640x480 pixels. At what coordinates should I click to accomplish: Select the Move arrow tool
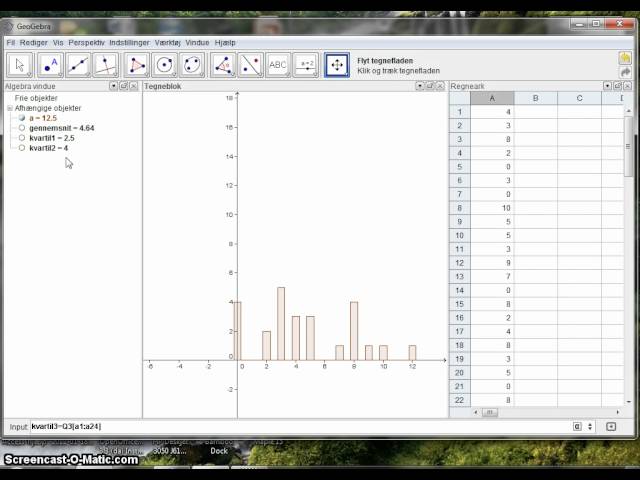pos(19,65)
